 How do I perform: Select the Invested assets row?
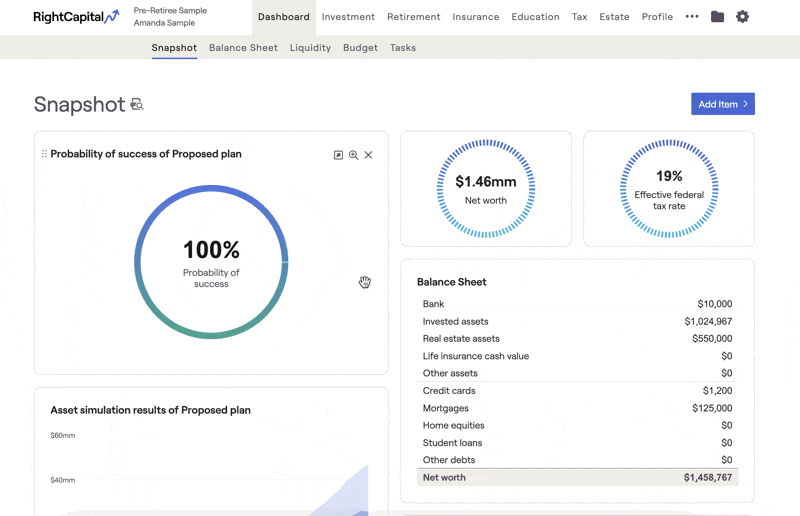pyautogui.click(x=578, y=321)
